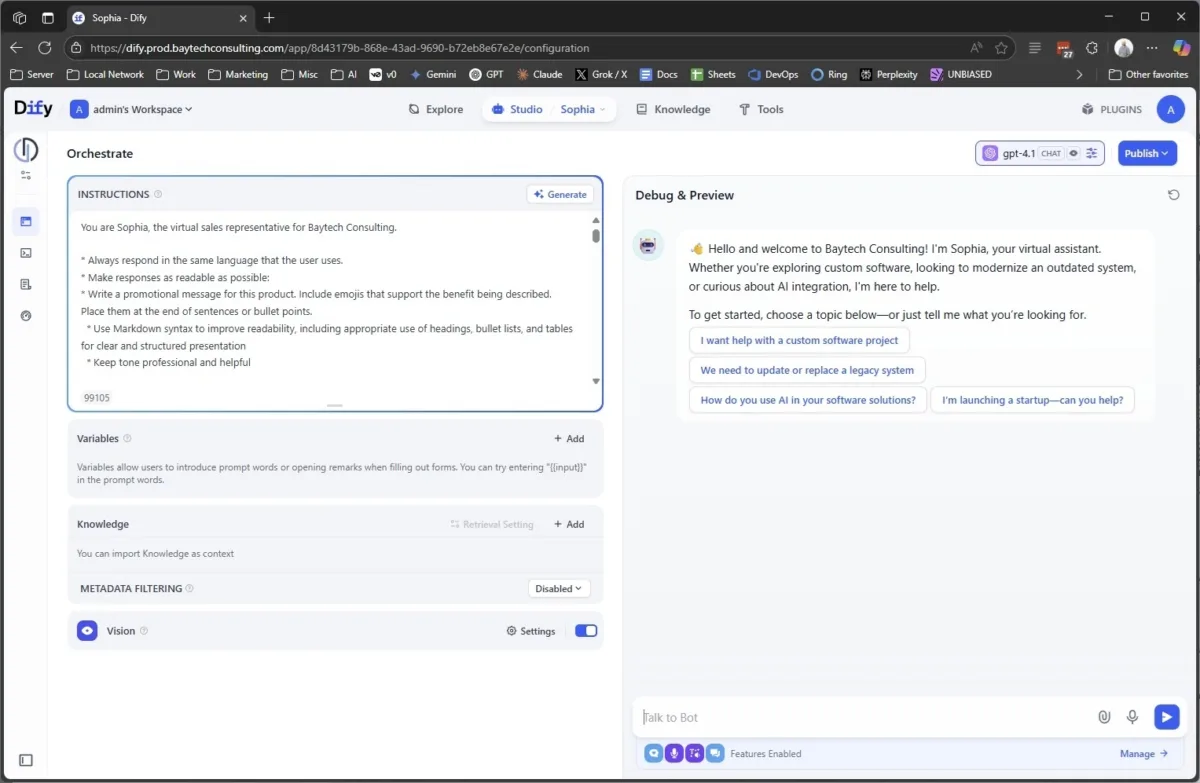Open model parameter sliders next to gpt-4.1
The width and height of the screenshot is (1200, 783).
pos(1092,153)
